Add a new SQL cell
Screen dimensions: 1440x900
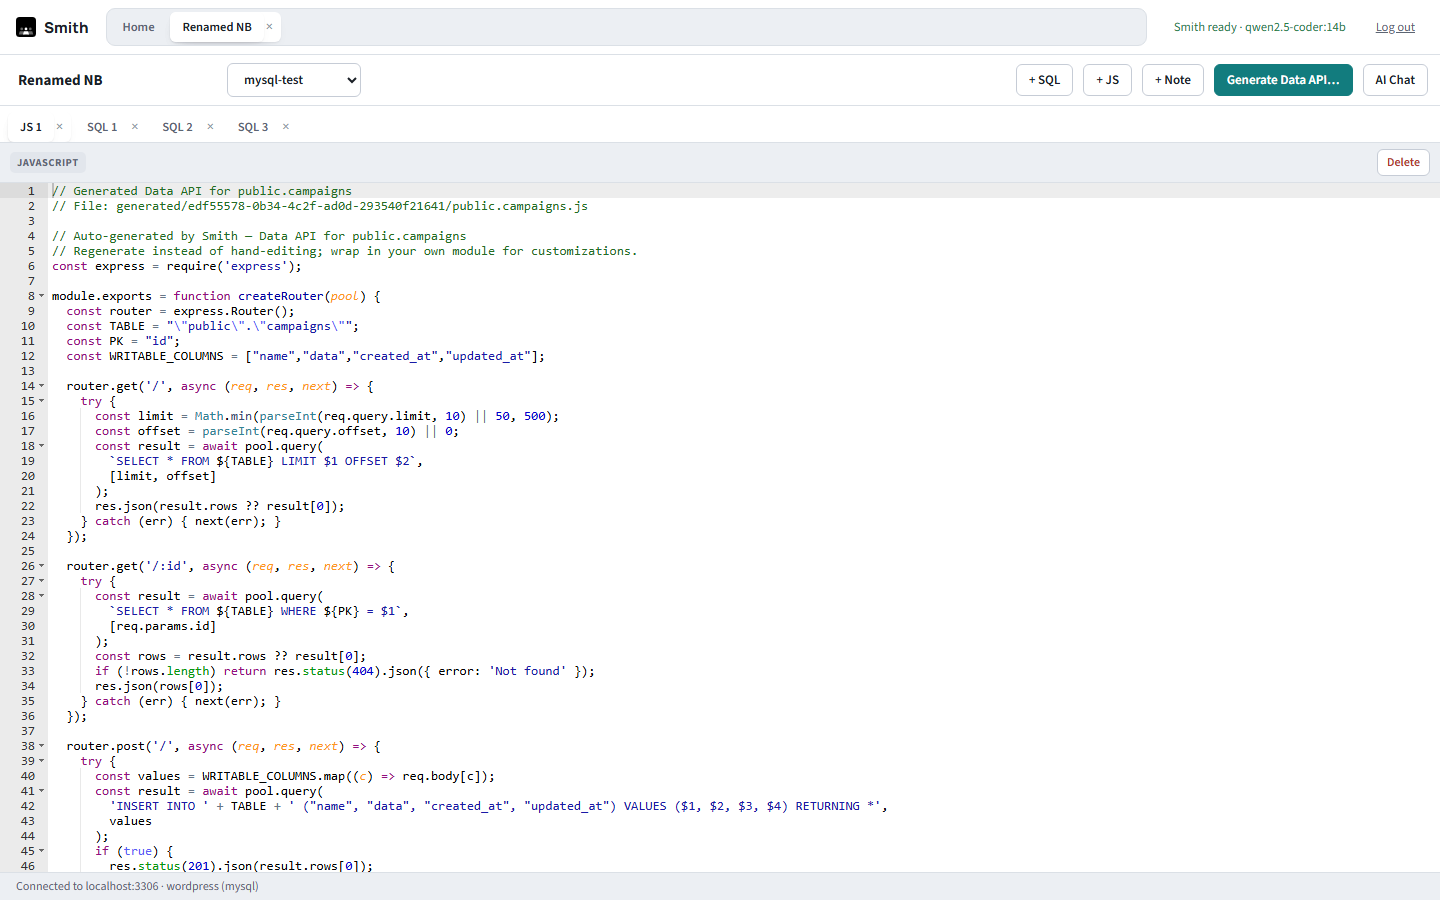point(1044,80)
